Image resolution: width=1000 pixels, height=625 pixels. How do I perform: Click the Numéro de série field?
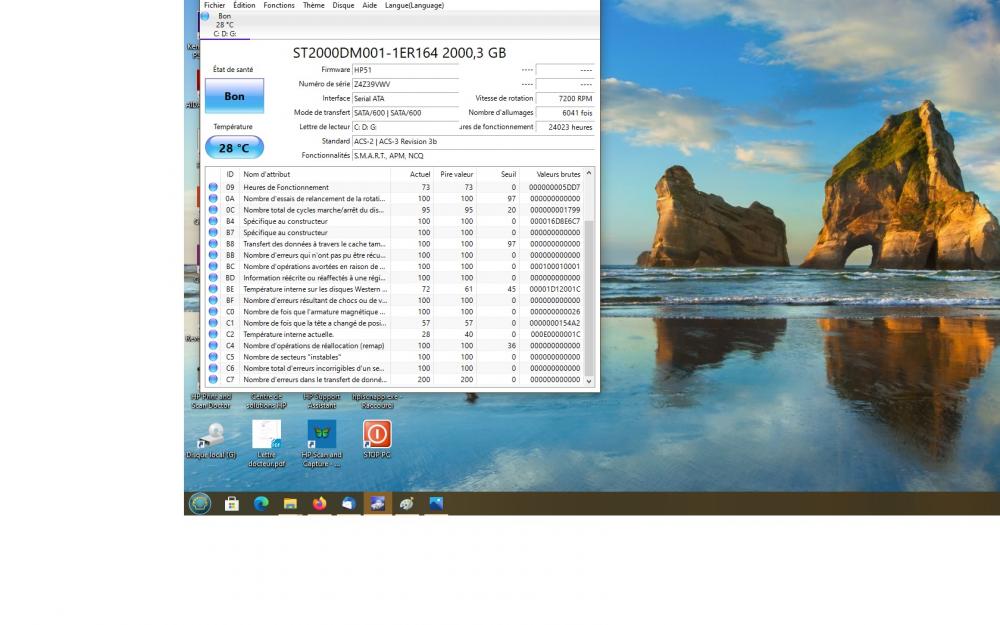coord(406,84)
